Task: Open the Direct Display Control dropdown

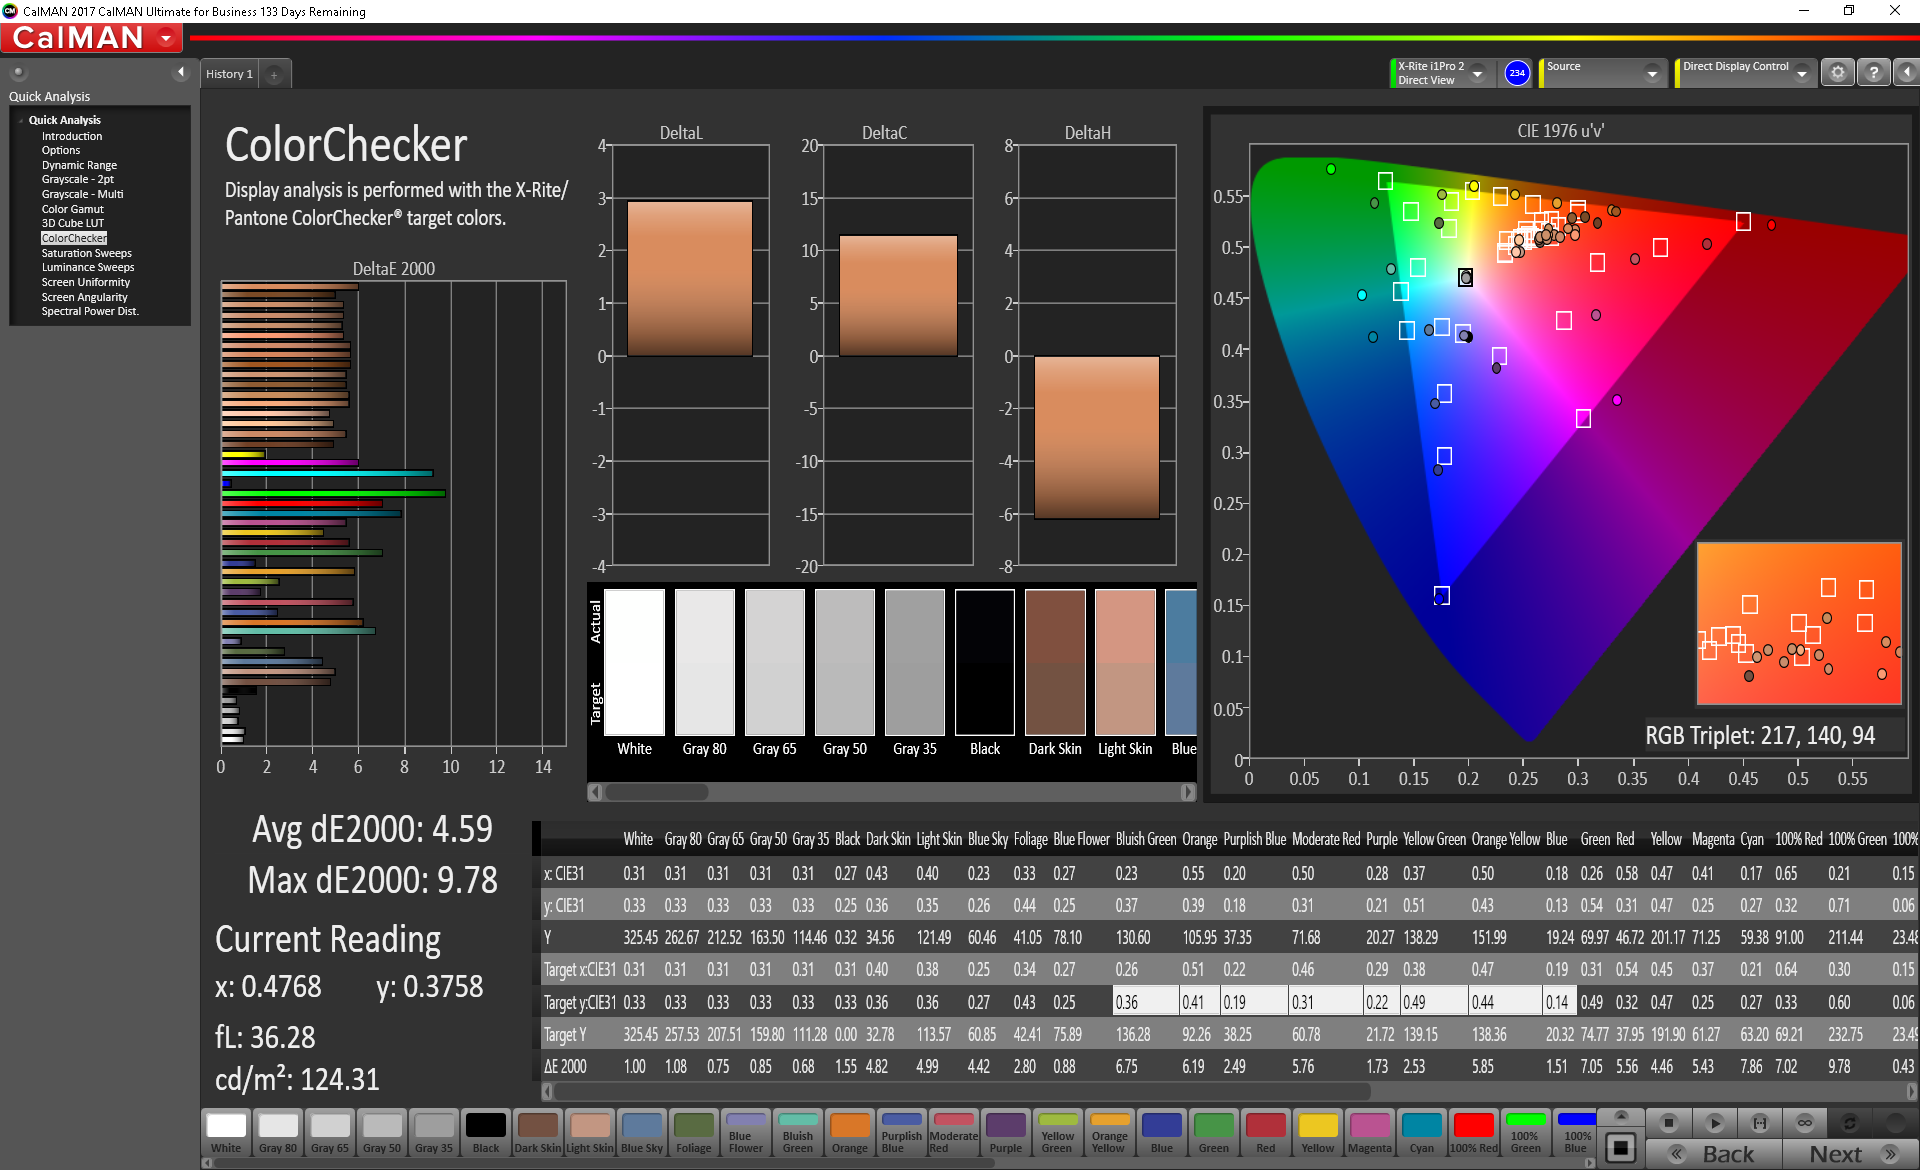Action: (1801, 73)
